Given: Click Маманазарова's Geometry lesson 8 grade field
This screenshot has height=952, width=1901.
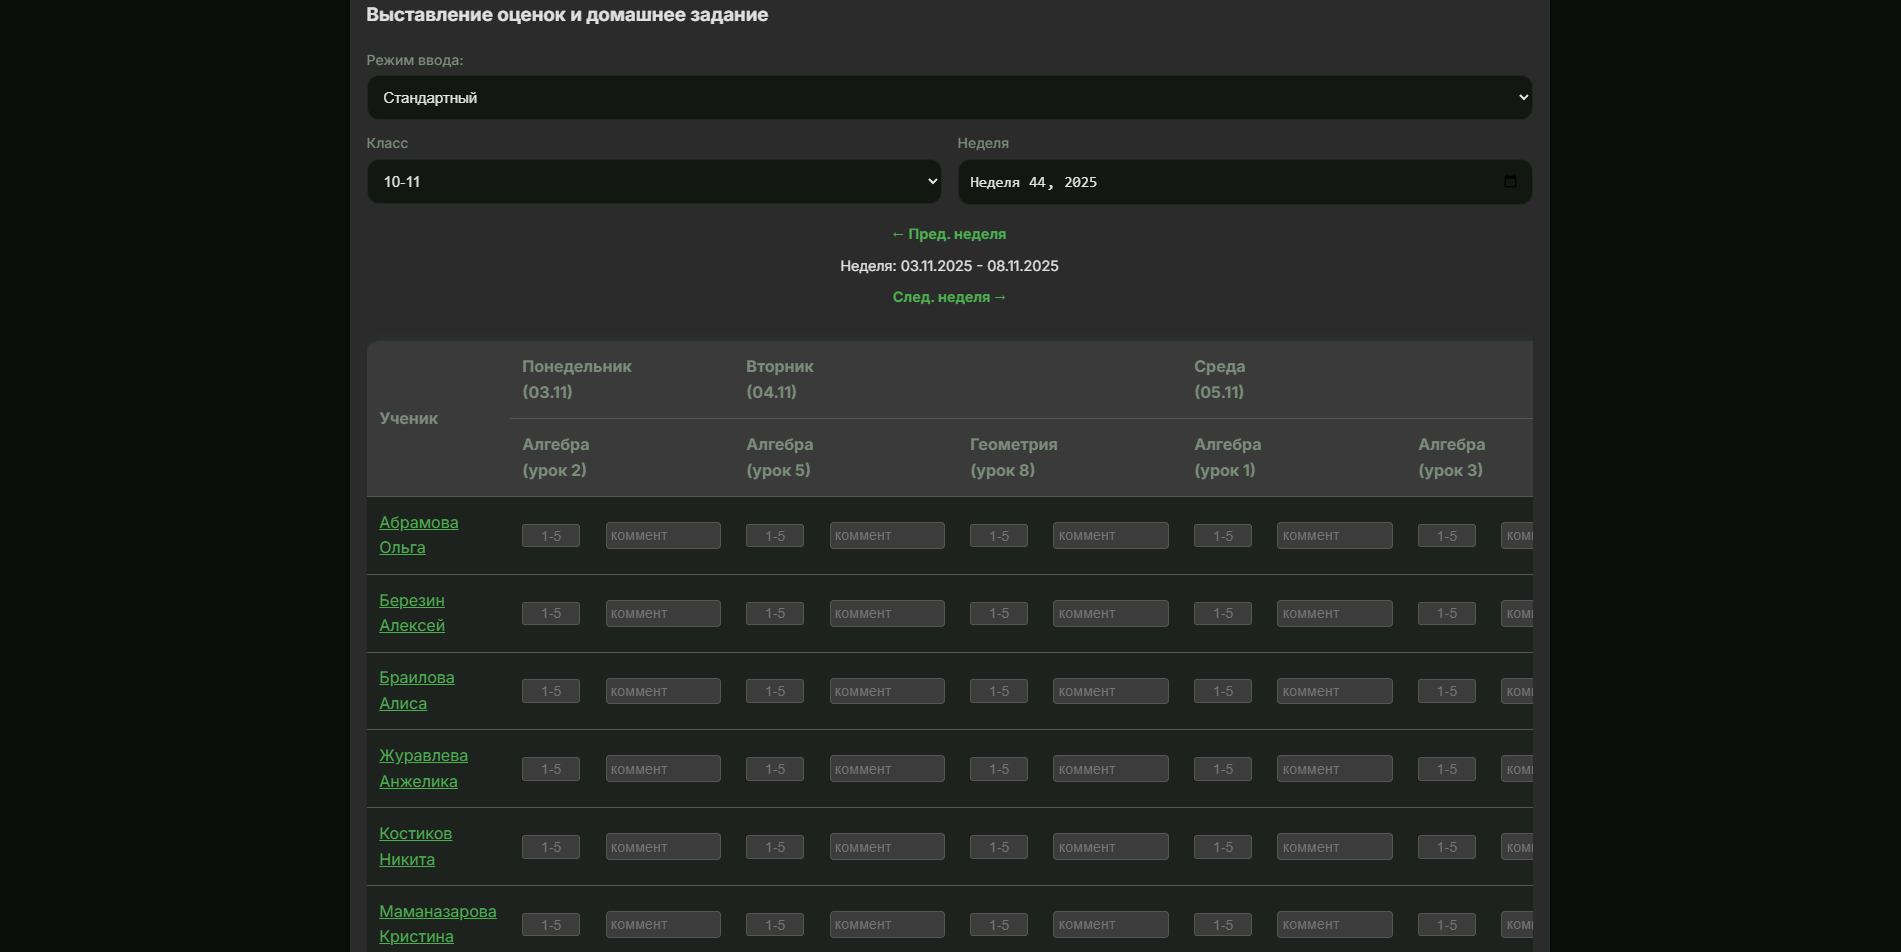Looking at the screenshot, I should (x=999, y=925).
